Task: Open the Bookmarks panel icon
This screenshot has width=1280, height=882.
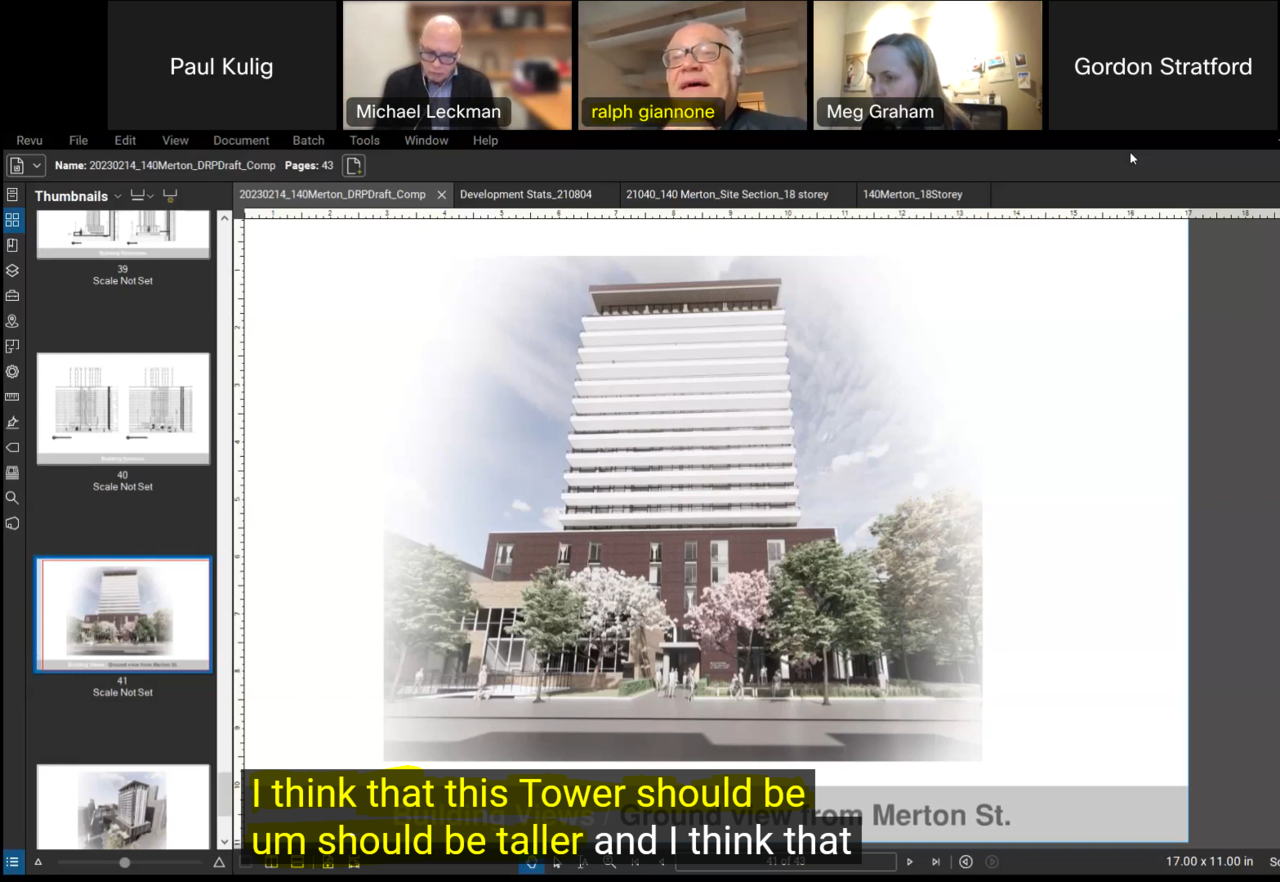Action: click(12, 245)
